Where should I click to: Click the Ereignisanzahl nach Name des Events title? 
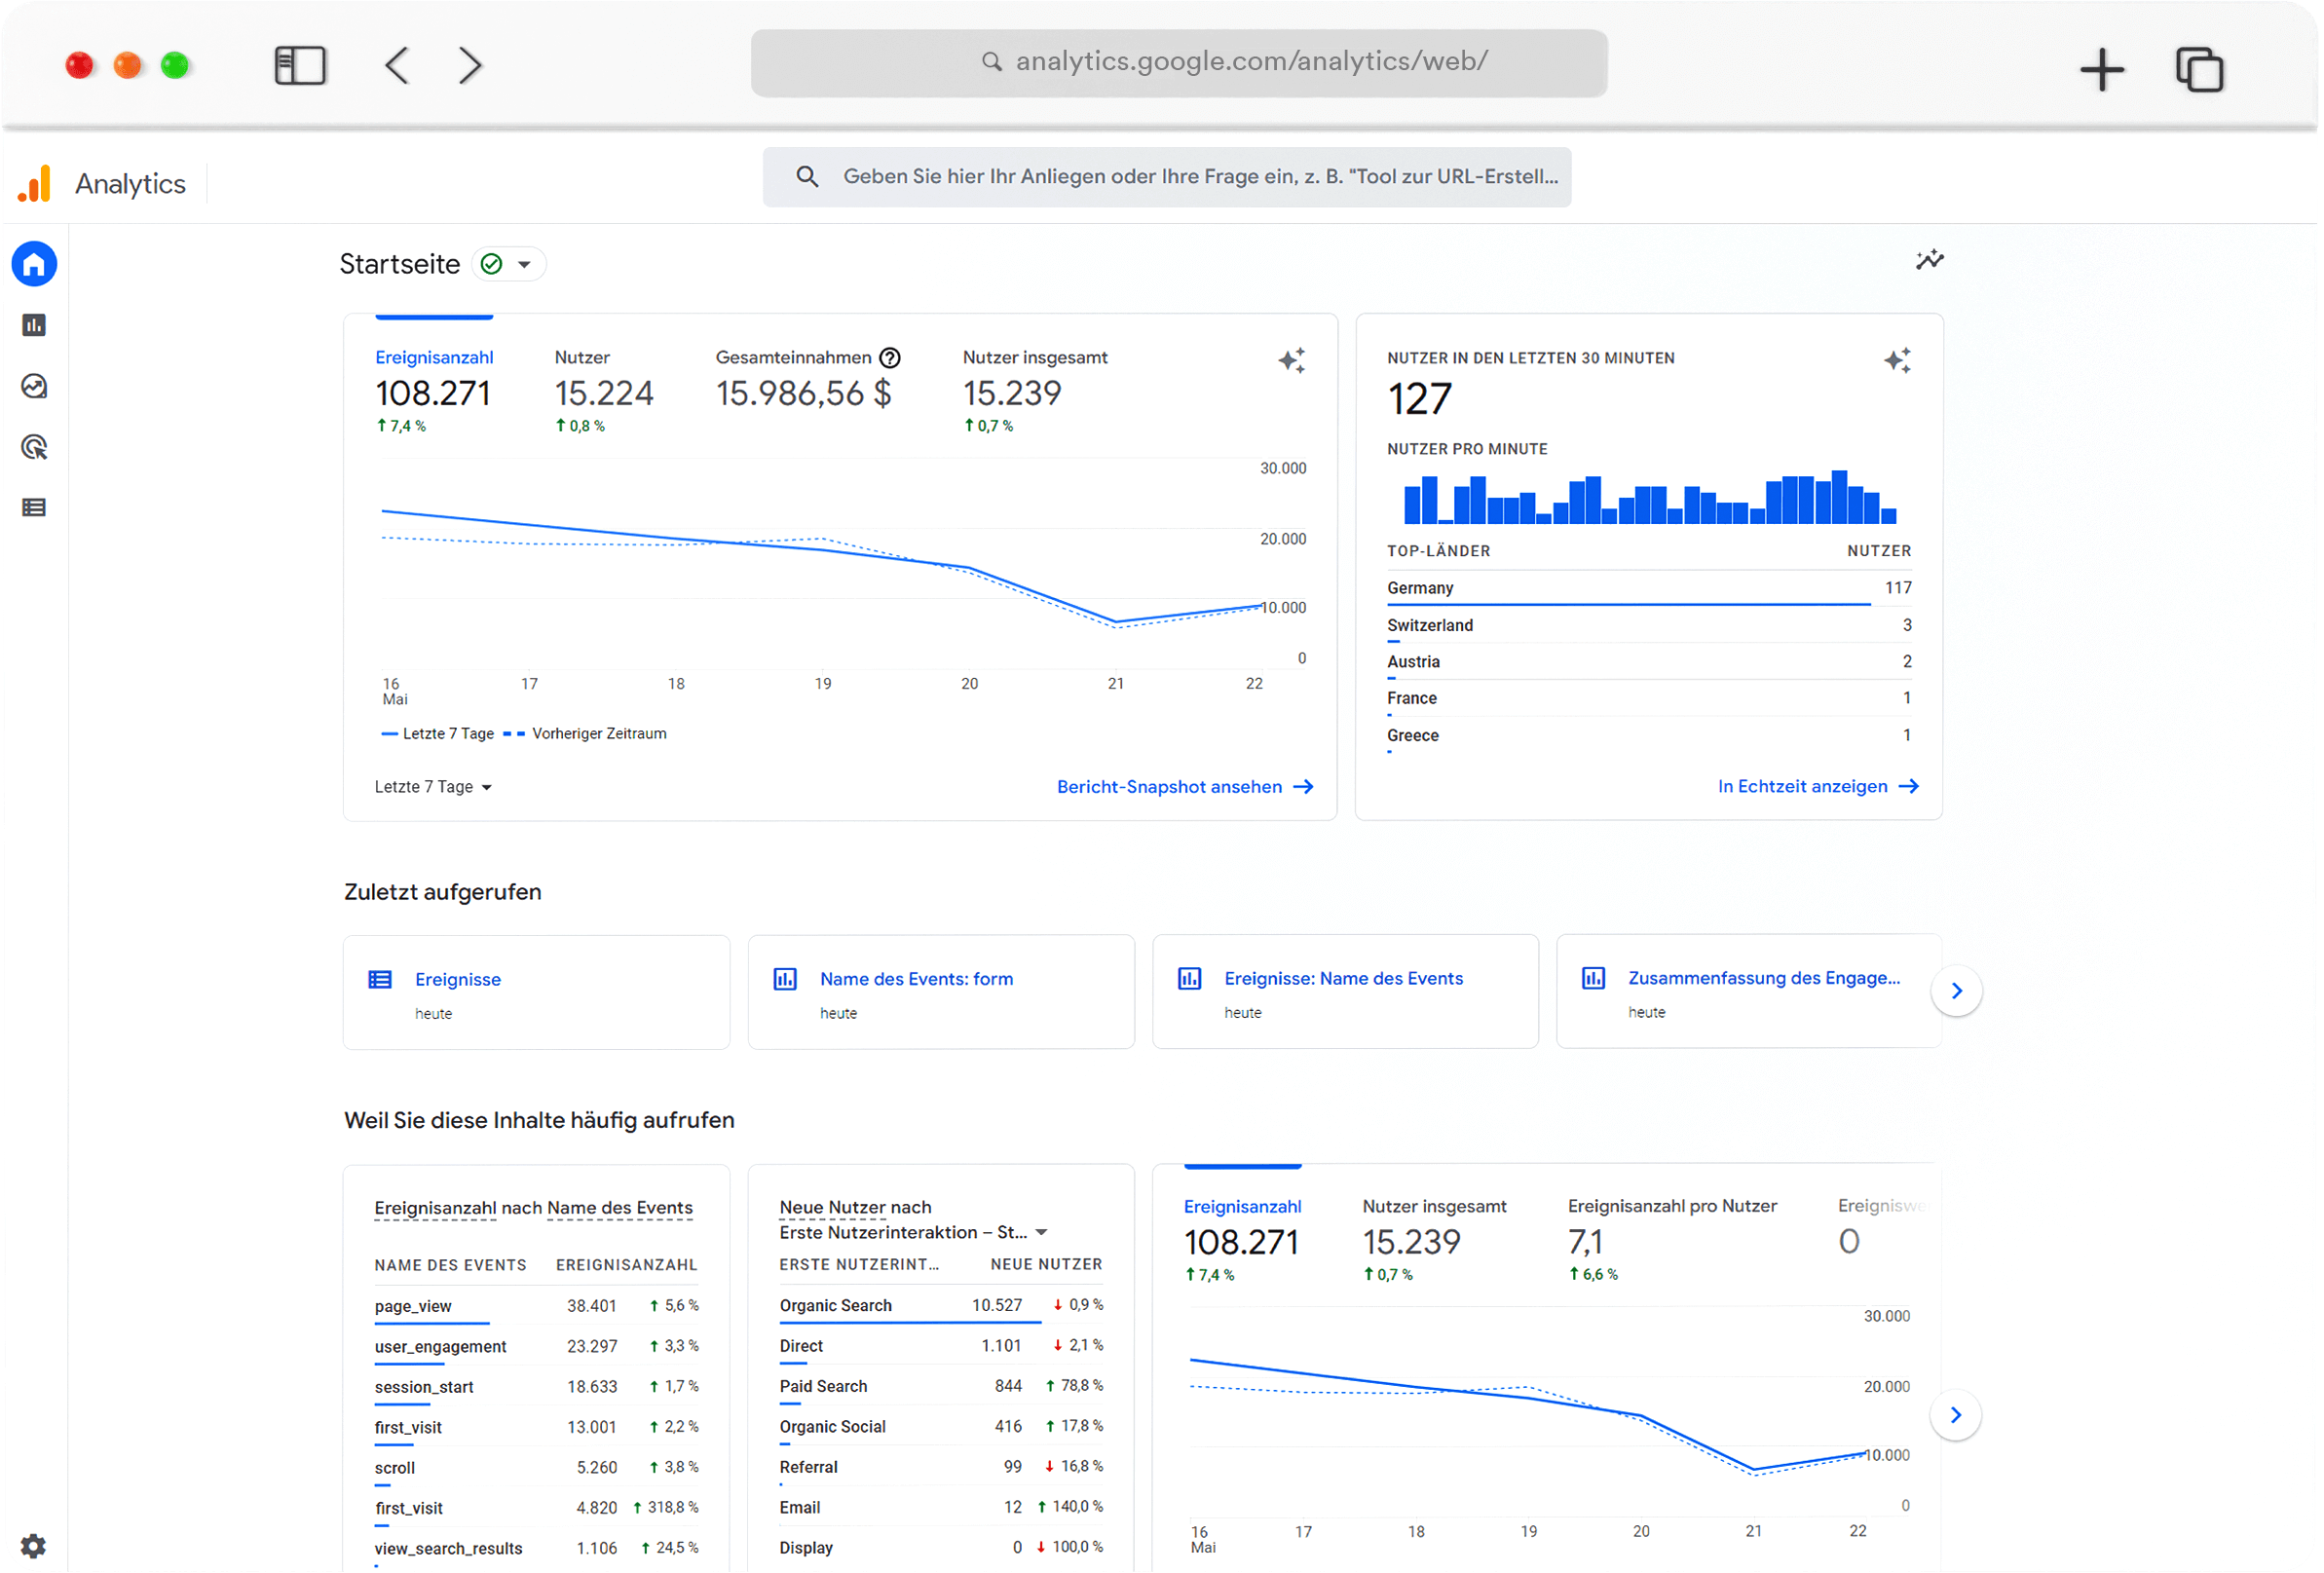pos(533,1209)
